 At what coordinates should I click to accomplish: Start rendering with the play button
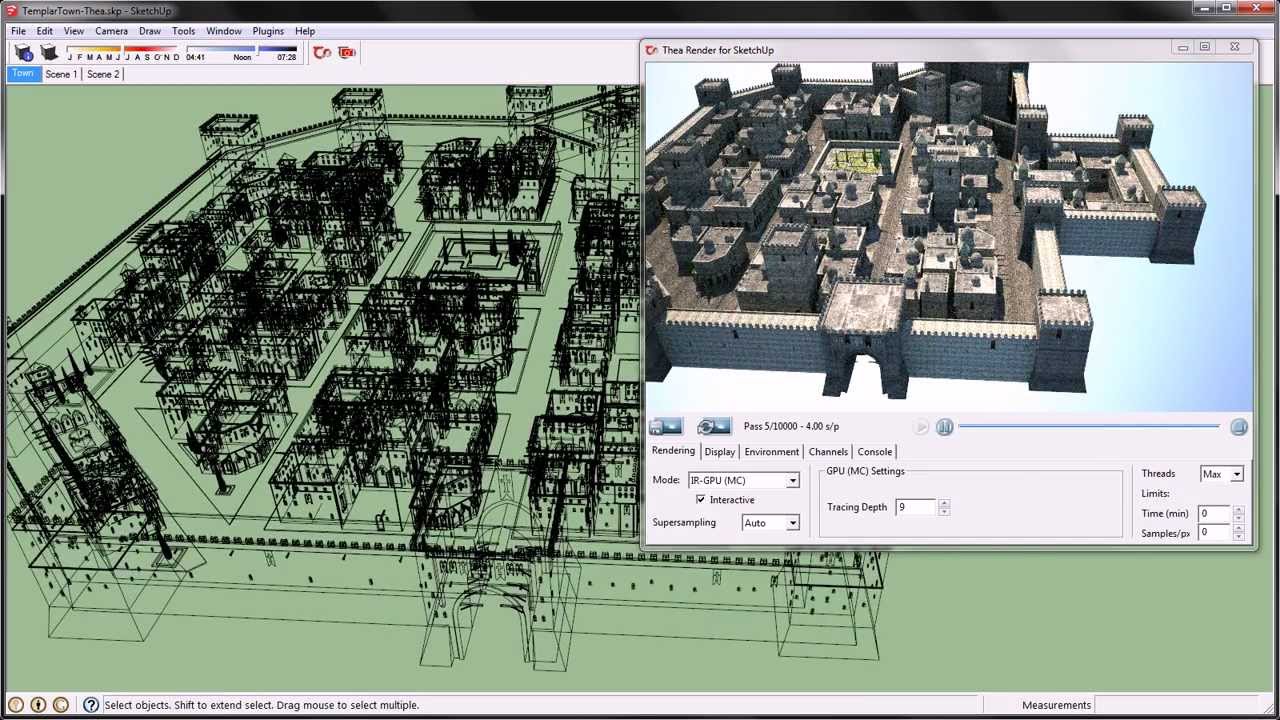pos(921,427)
